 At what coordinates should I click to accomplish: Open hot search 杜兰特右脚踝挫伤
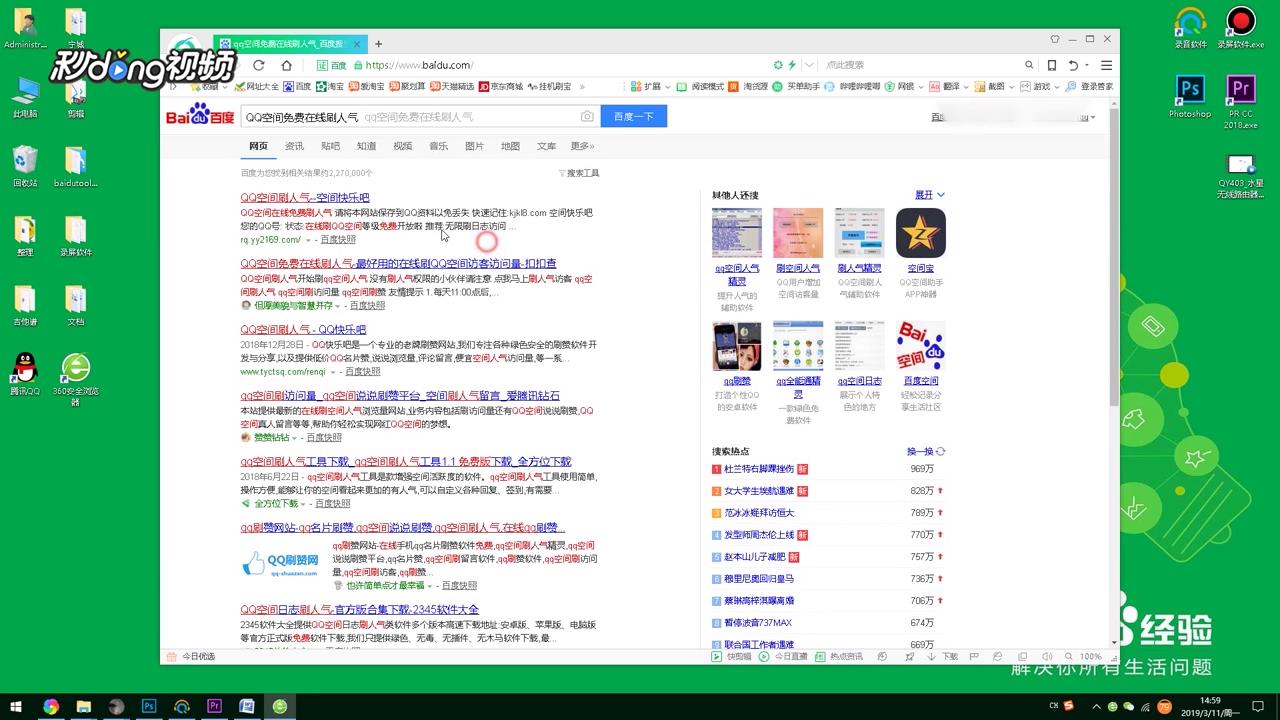[759, 469]
